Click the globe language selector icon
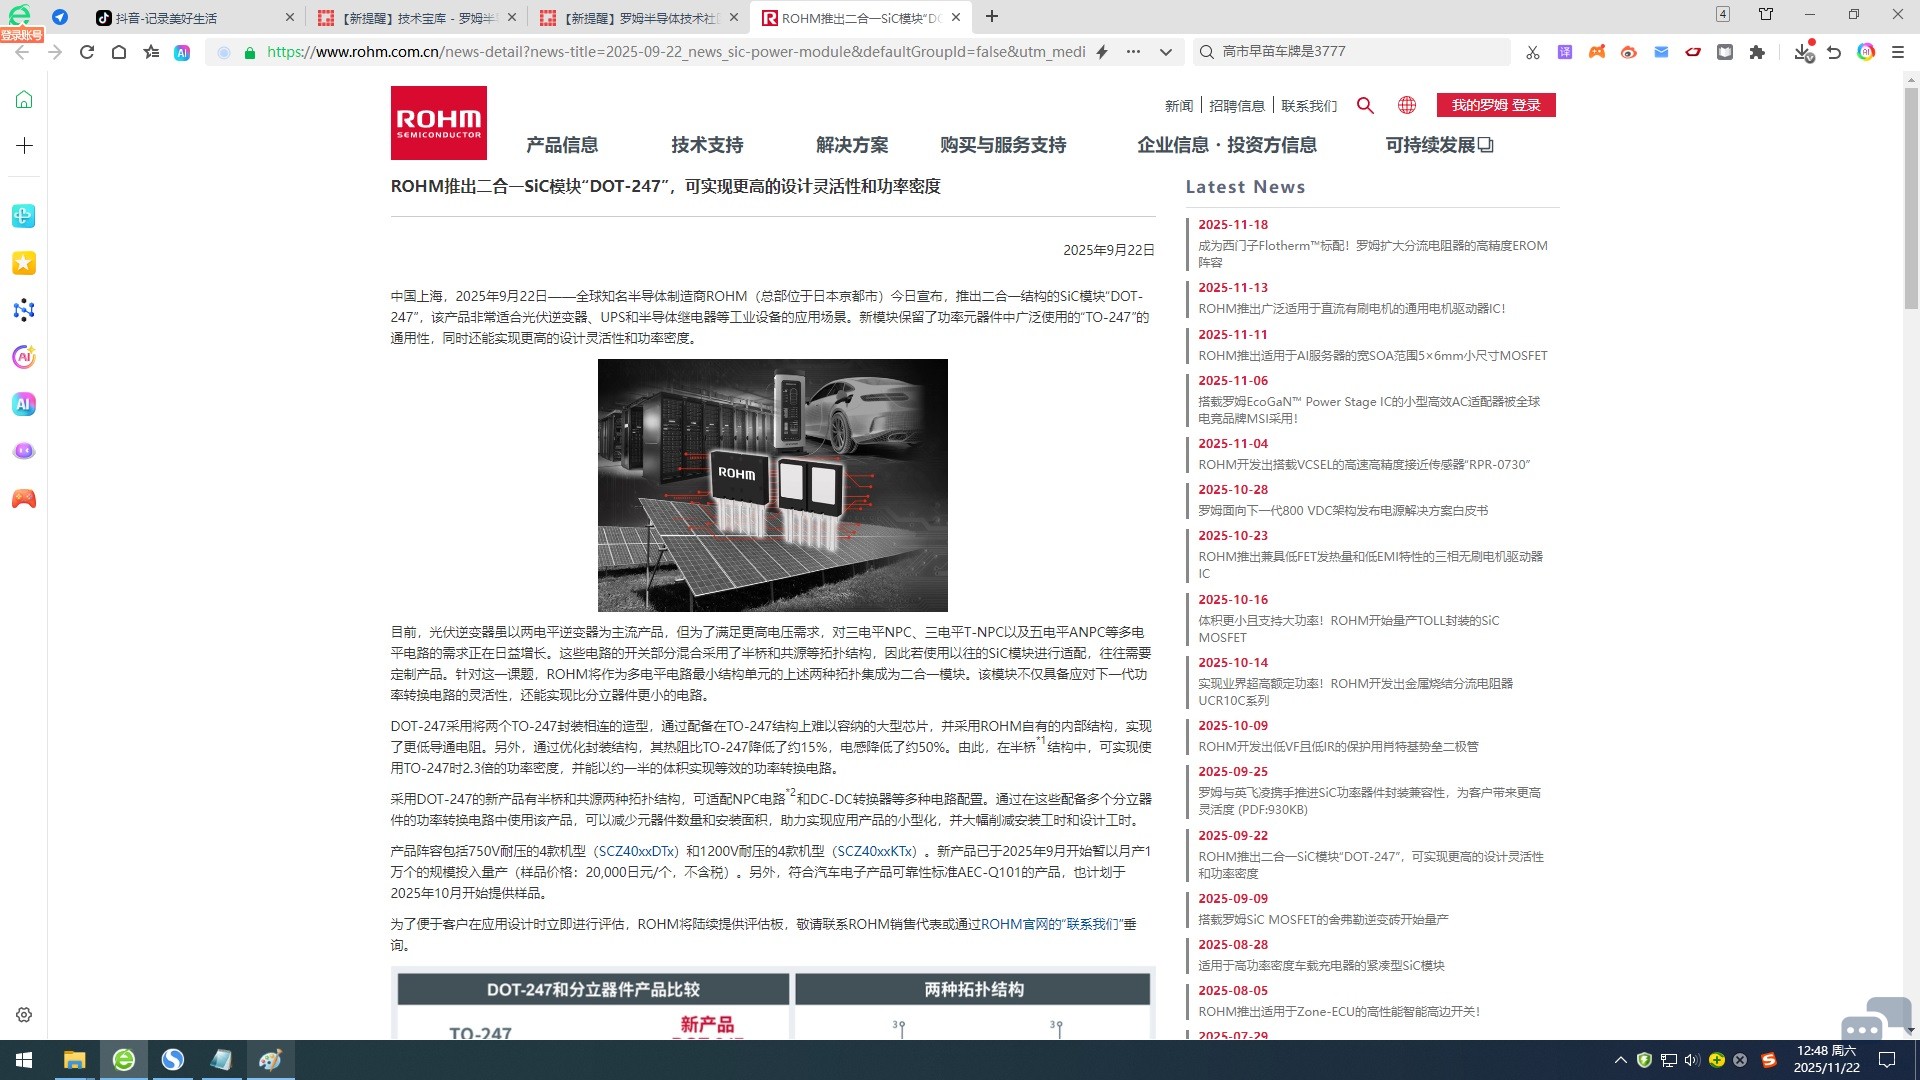The height and width of the screenshot is (1080, 1920). [x=1407, y=105]
